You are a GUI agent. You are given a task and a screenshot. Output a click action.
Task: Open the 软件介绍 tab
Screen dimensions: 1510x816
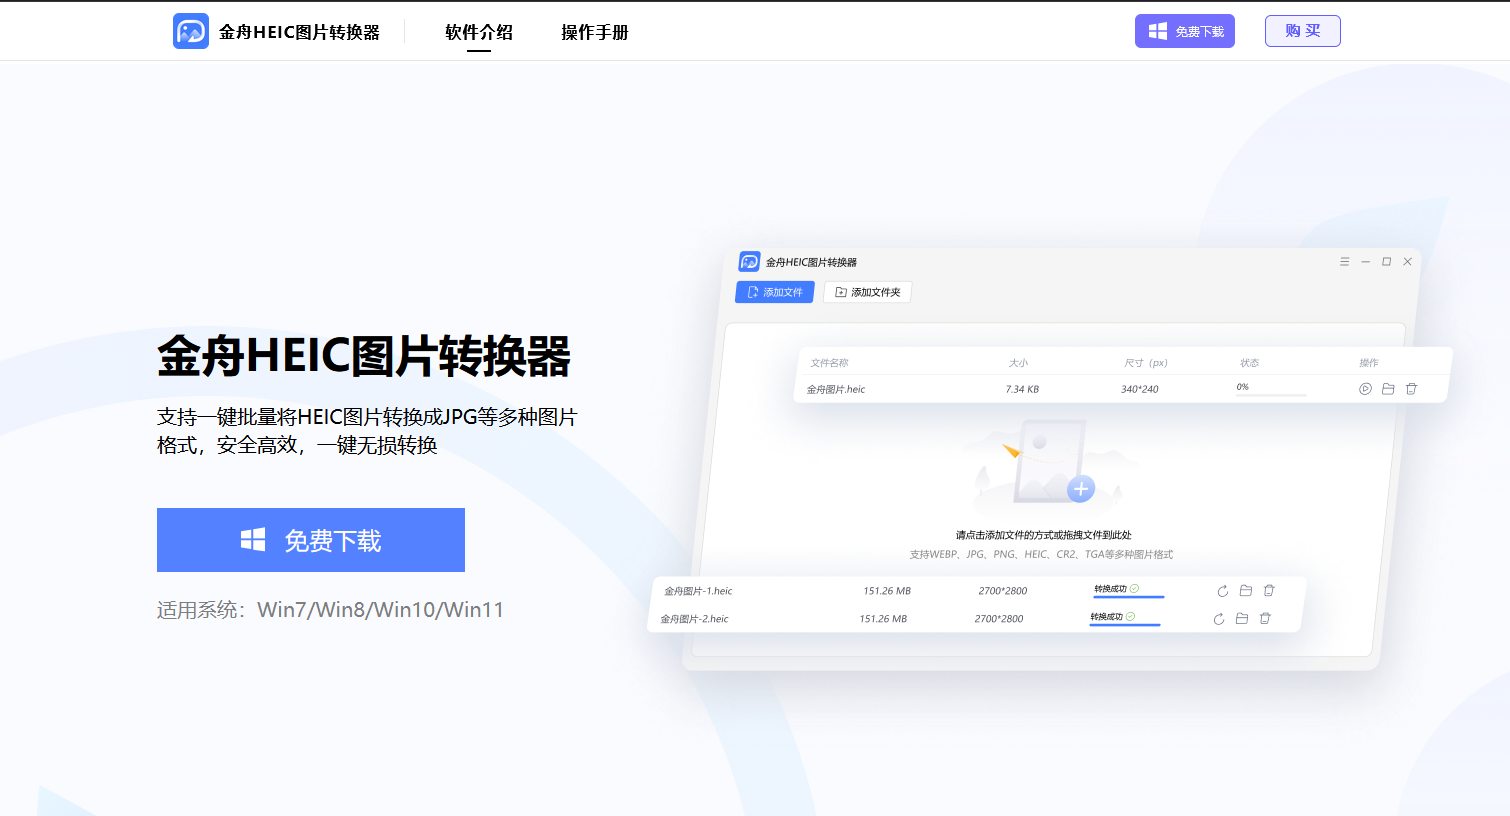(479, 32)
